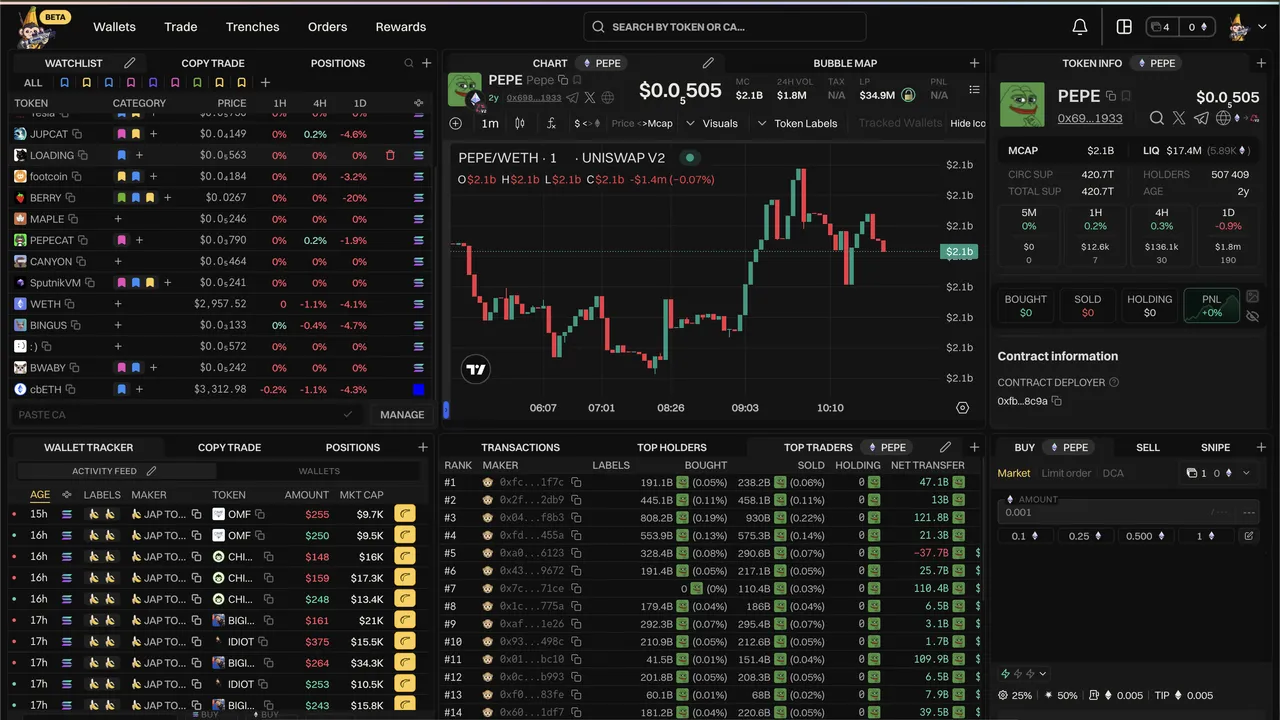Expand the Visuals dropdown
Viewport: 1280px width, 720px height.
click(711, 123)
